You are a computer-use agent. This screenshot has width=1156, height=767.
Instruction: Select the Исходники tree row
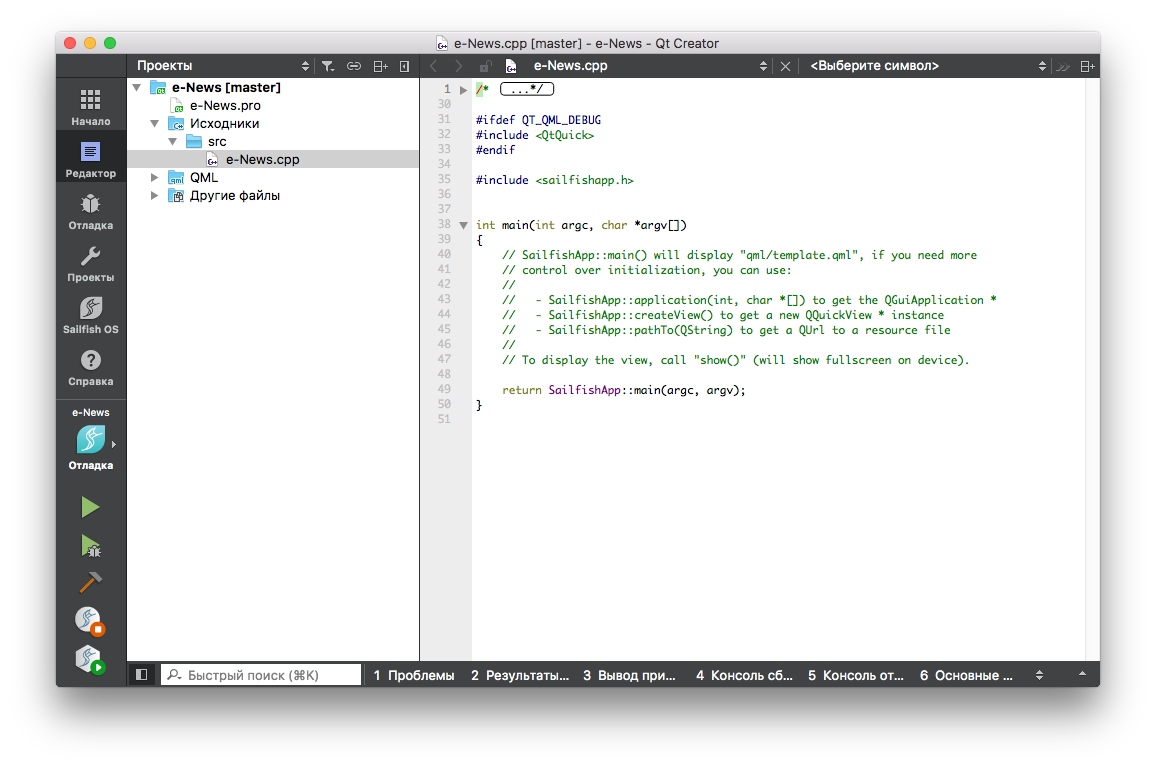coord(273,124)
